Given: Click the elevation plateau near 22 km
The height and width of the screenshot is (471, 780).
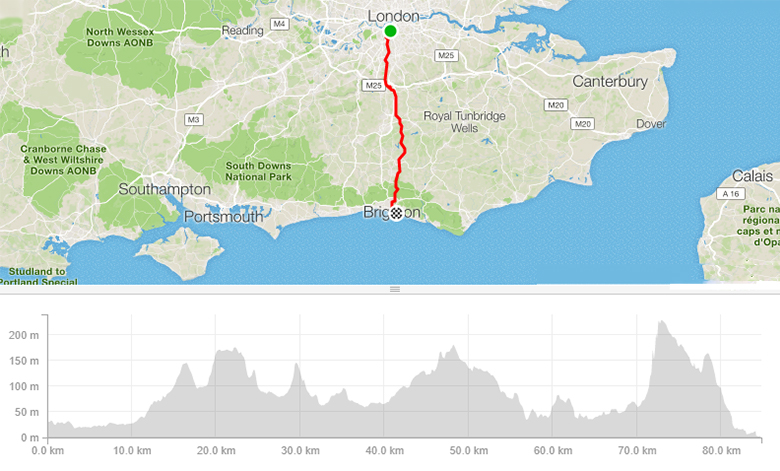Looking at the screenshot, I should (x=228, y=351).
